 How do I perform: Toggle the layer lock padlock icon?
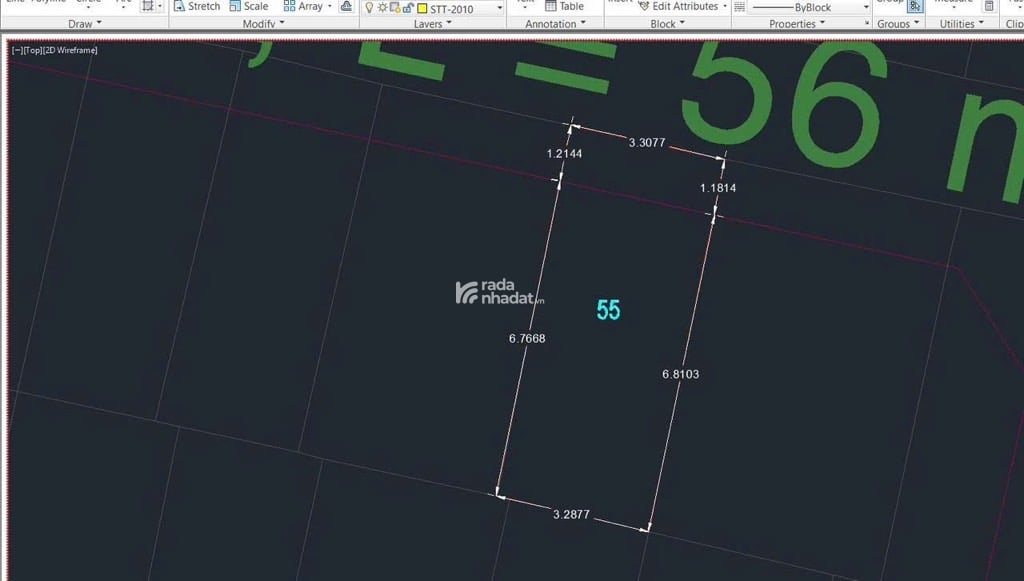(408, 8)
